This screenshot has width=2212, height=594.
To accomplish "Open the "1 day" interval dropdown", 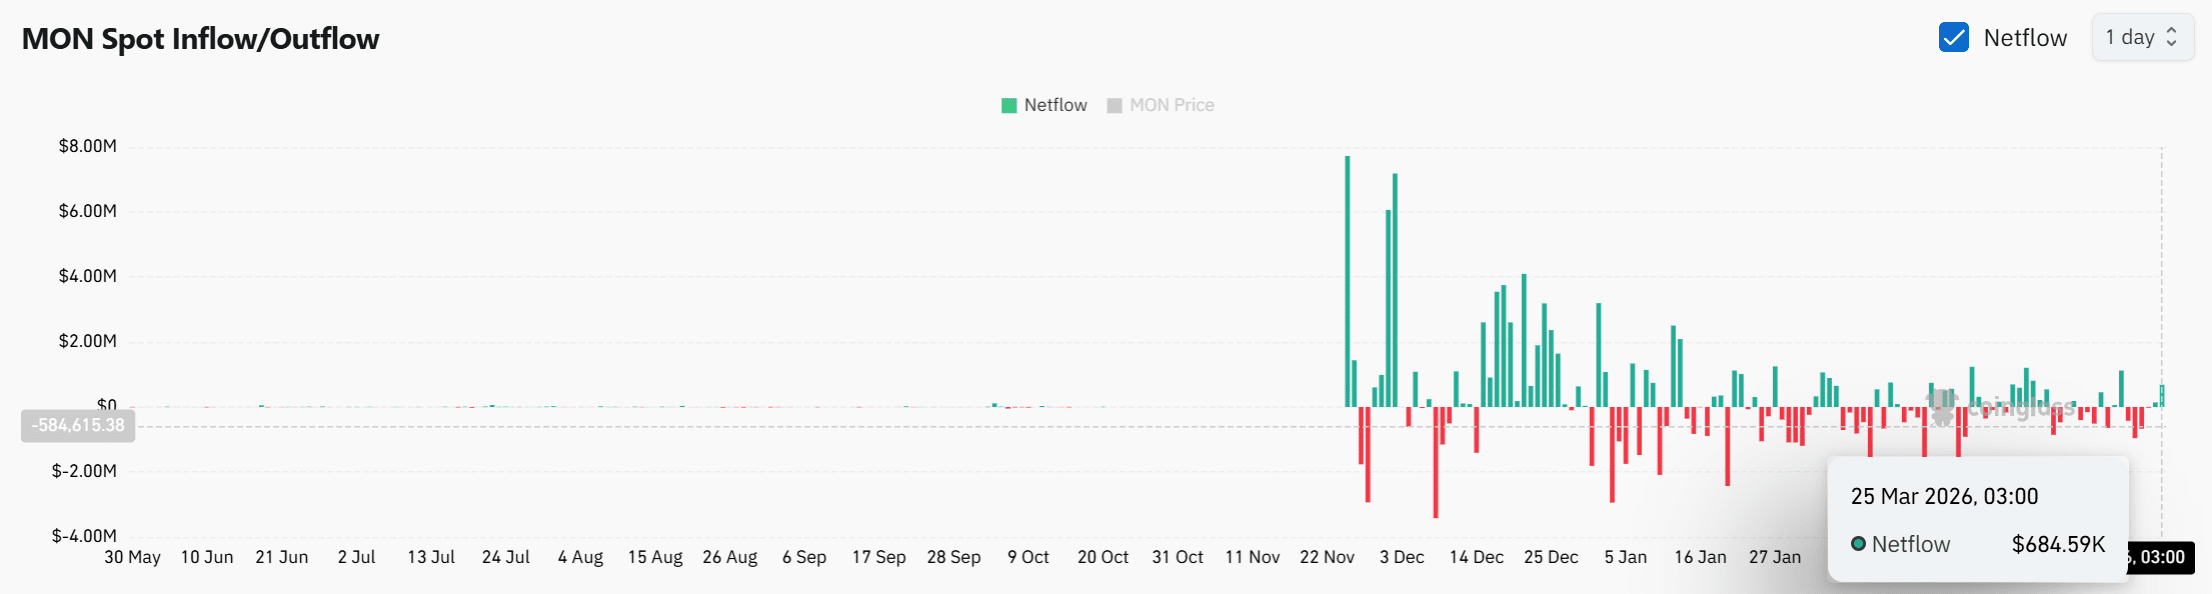I will [2141, 38].
